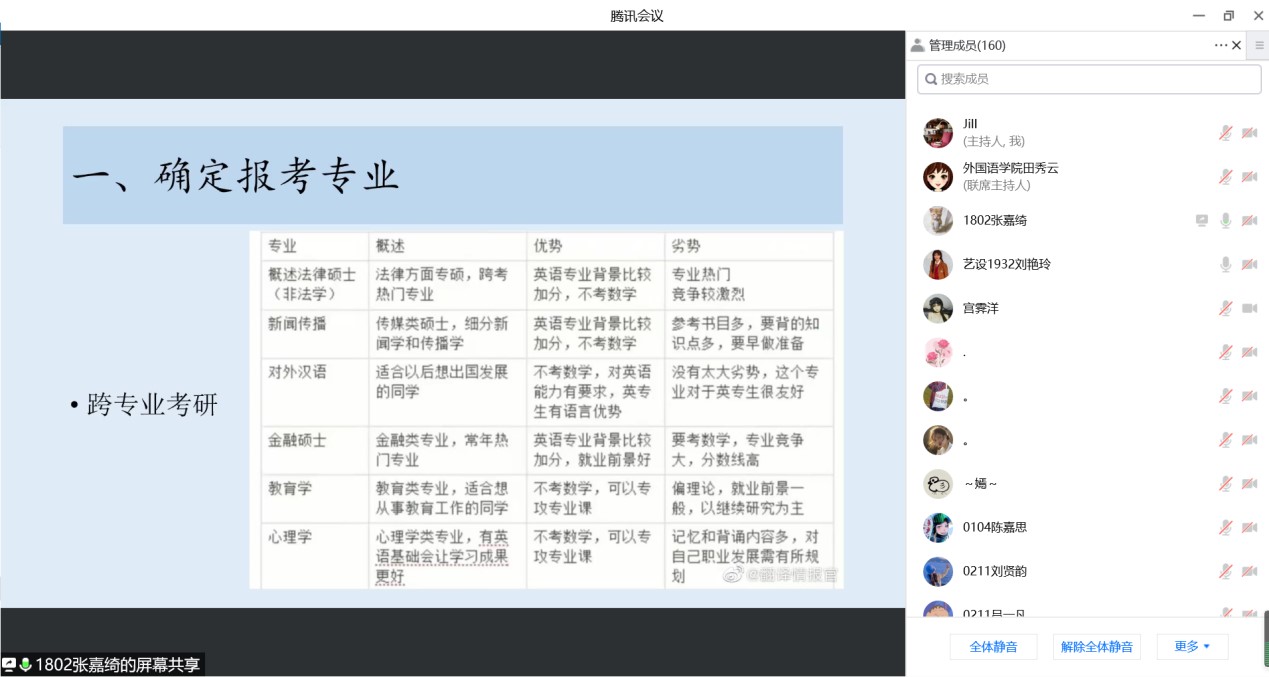Click the 解除全体静音 button
Viewport: 1269px width, 677px height.
(1097, 647)
